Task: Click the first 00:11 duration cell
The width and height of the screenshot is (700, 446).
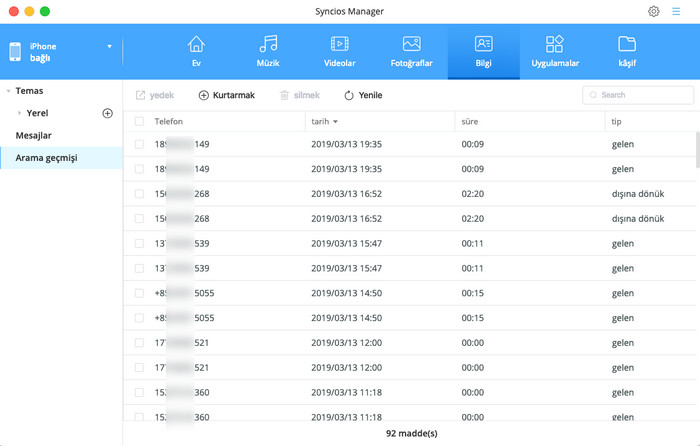Action: (x=473, y=244)
